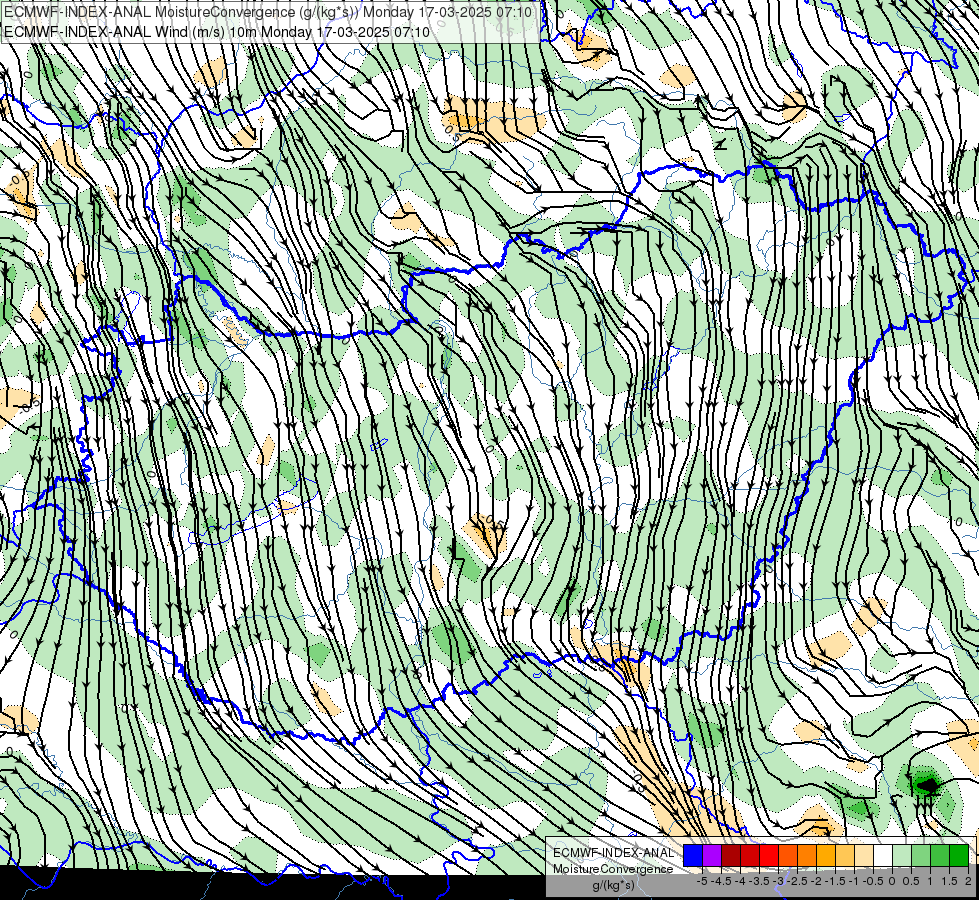This screenshot has height=900, width=979.
Task: Select the dark maroon swatch -4.5 to -4
Action: (731, 855)
